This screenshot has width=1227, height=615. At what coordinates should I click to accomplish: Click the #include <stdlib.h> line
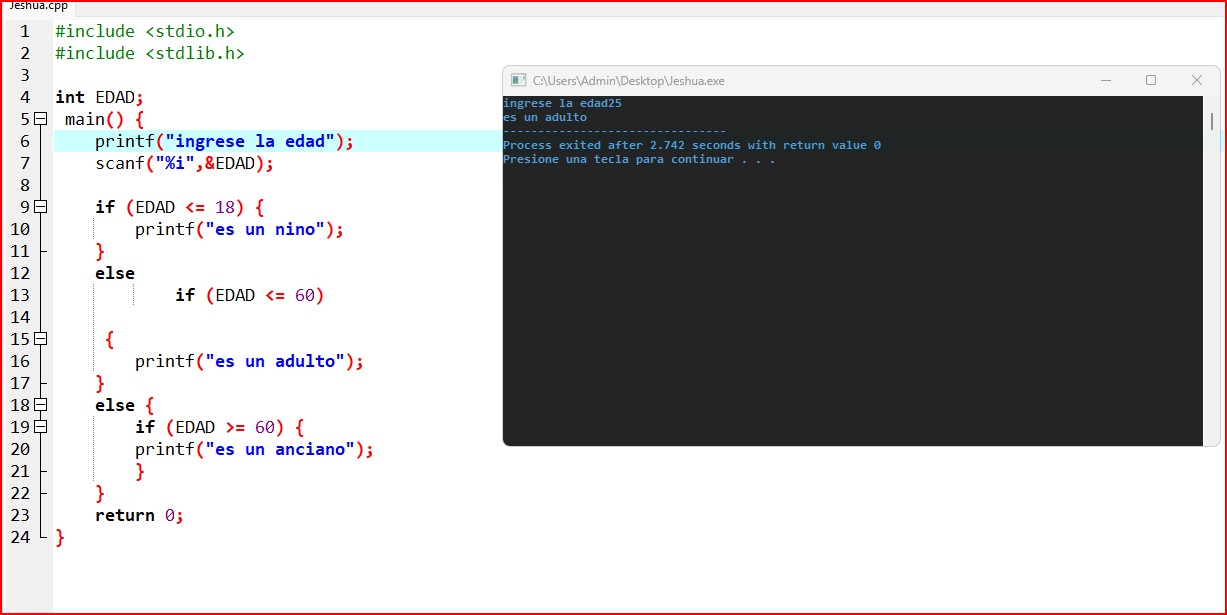tap(149, 53)
